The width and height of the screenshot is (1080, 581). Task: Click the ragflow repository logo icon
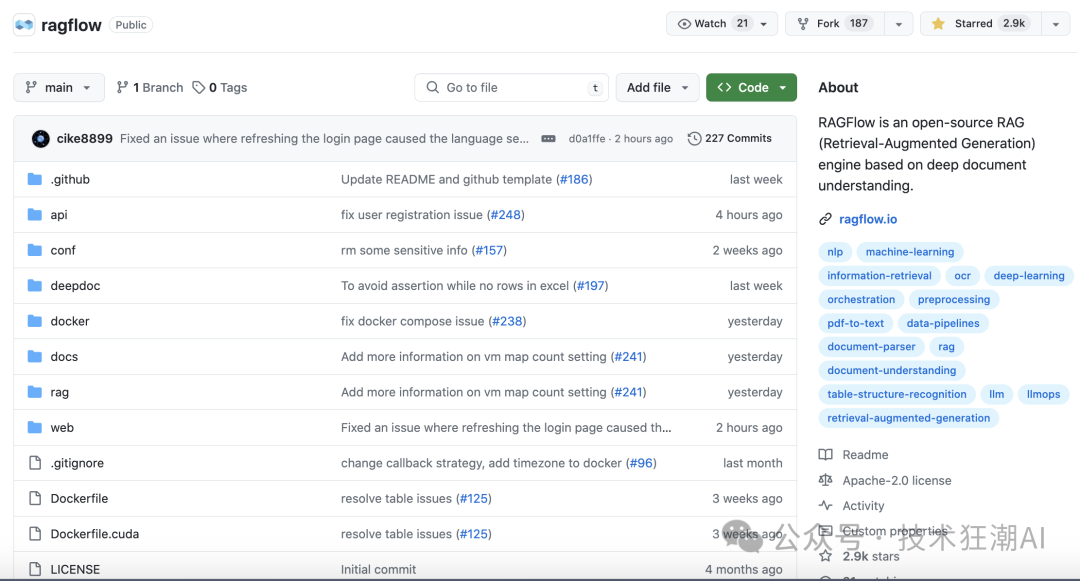click(24, 25)
